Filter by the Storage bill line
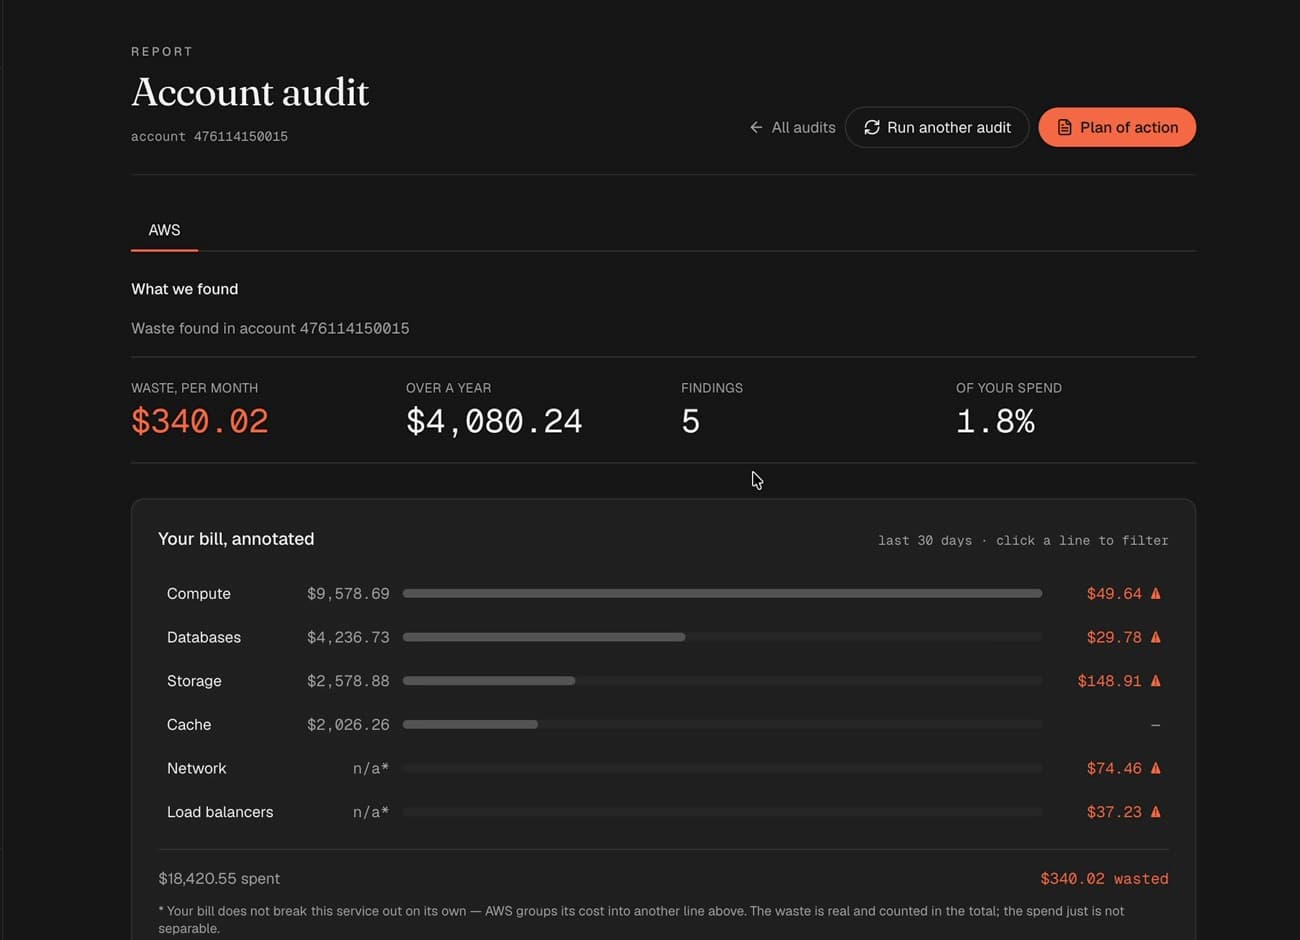Viewport: 1300px width, 940px height. [663, 681]
